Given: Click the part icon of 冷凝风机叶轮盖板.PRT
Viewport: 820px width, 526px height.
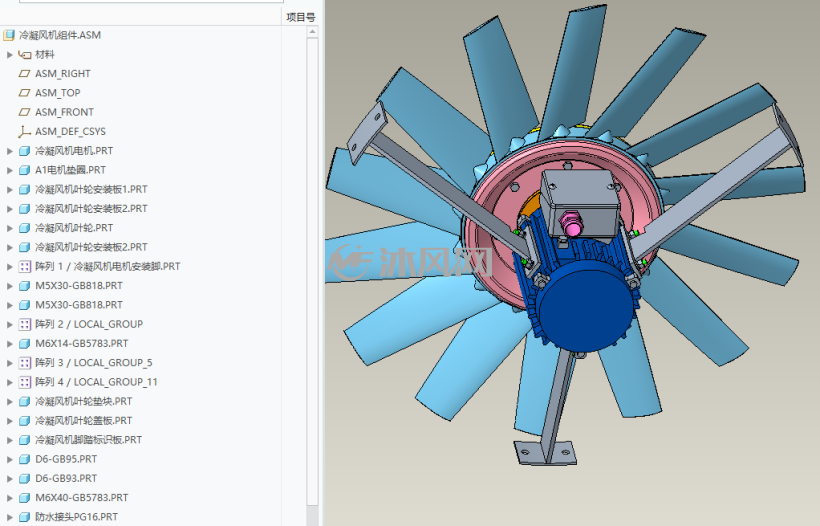Looking at the screenshot, I should (x=25, y=421).
